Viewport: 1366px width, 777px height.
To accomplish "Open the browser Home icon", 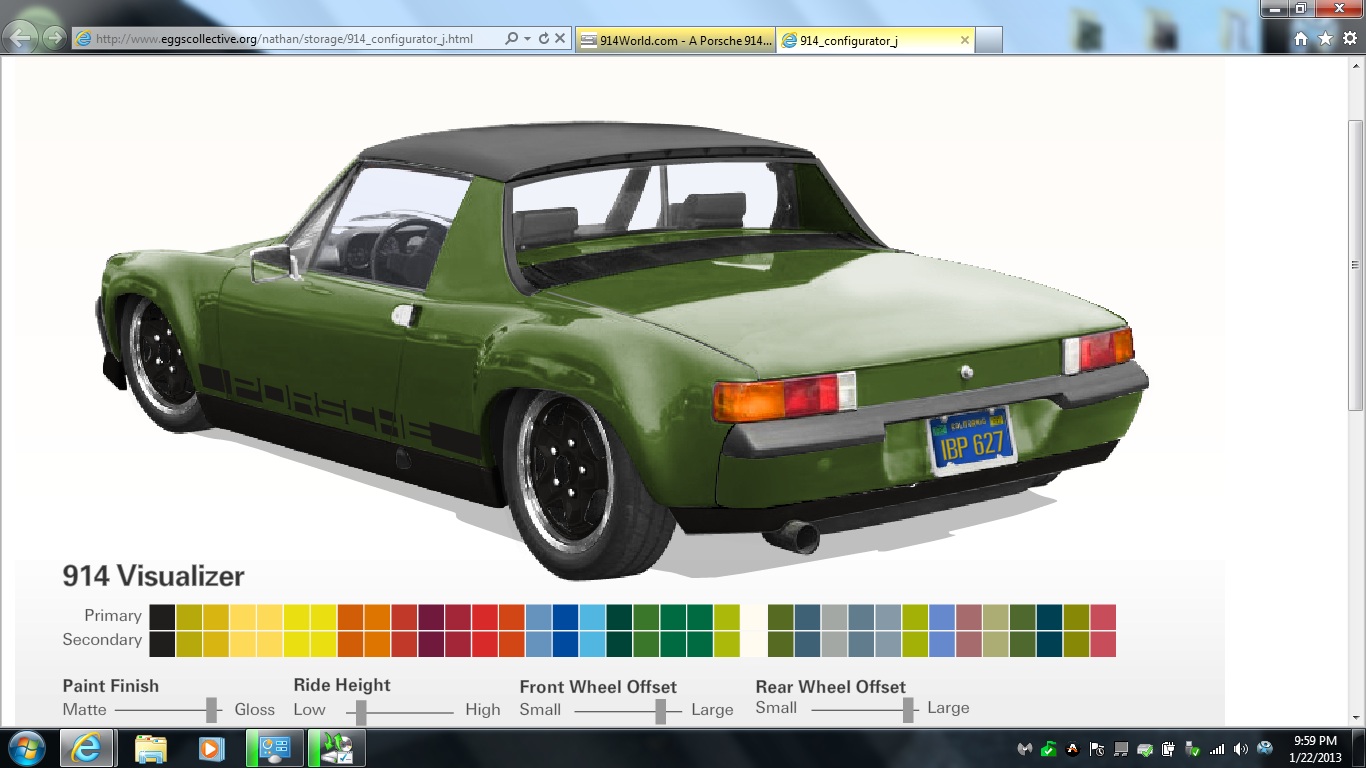I will (x=1301, y=39).
